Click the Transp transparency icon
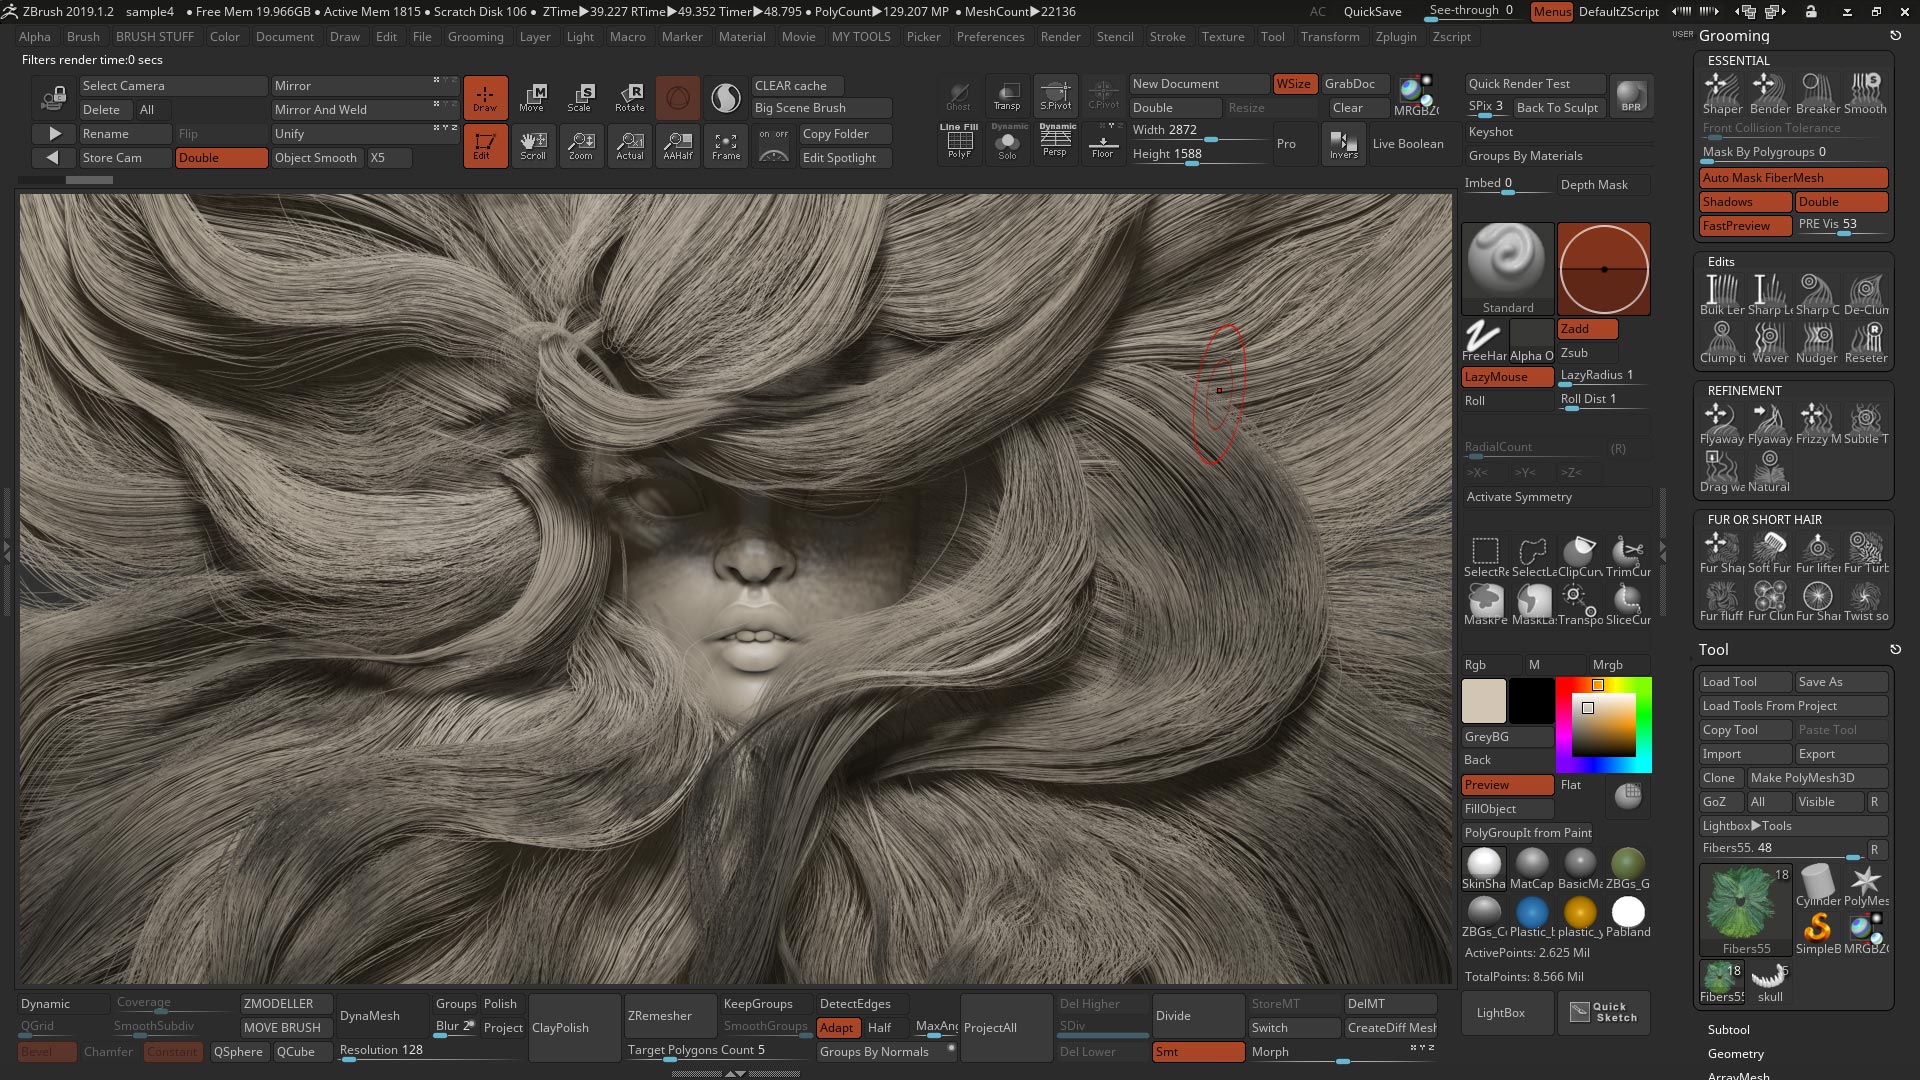The width and height of the screenshot is (1920, 1080). pyautogui.click(x=1007, y=95)
